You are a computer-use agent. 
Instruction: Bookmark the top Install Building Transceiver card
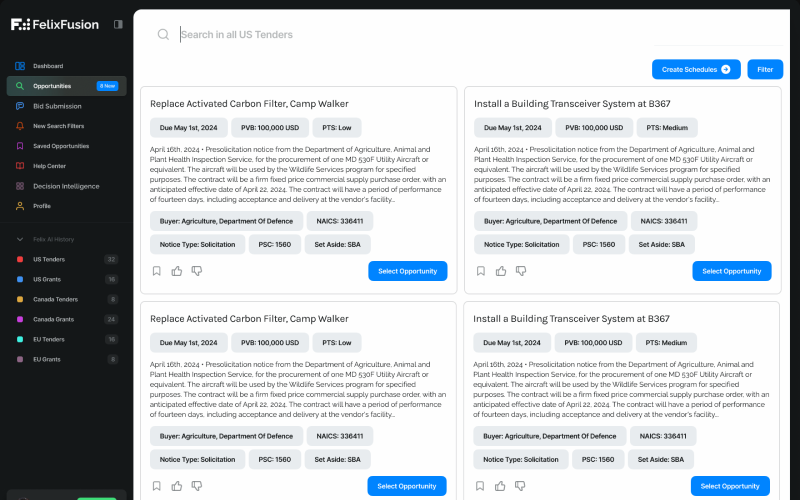(x=481, y=271)
